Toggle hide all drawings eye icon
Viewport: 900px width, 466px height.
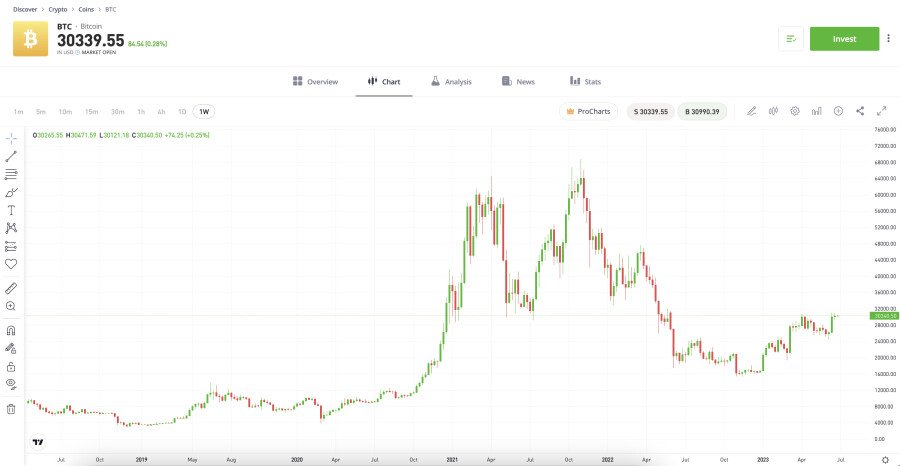11,383
